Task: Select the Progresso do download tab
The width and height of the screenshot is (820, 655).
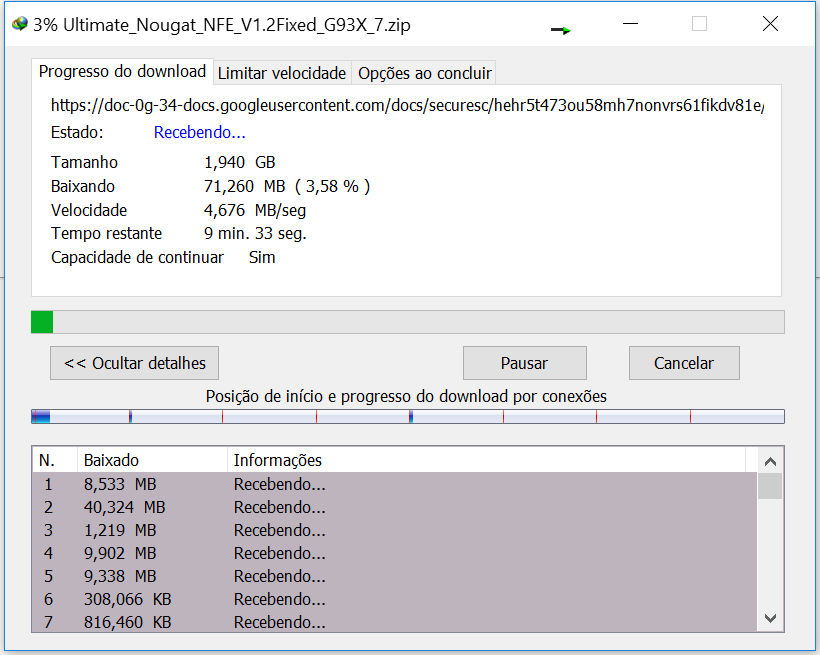Action: (x=122, y=71)
